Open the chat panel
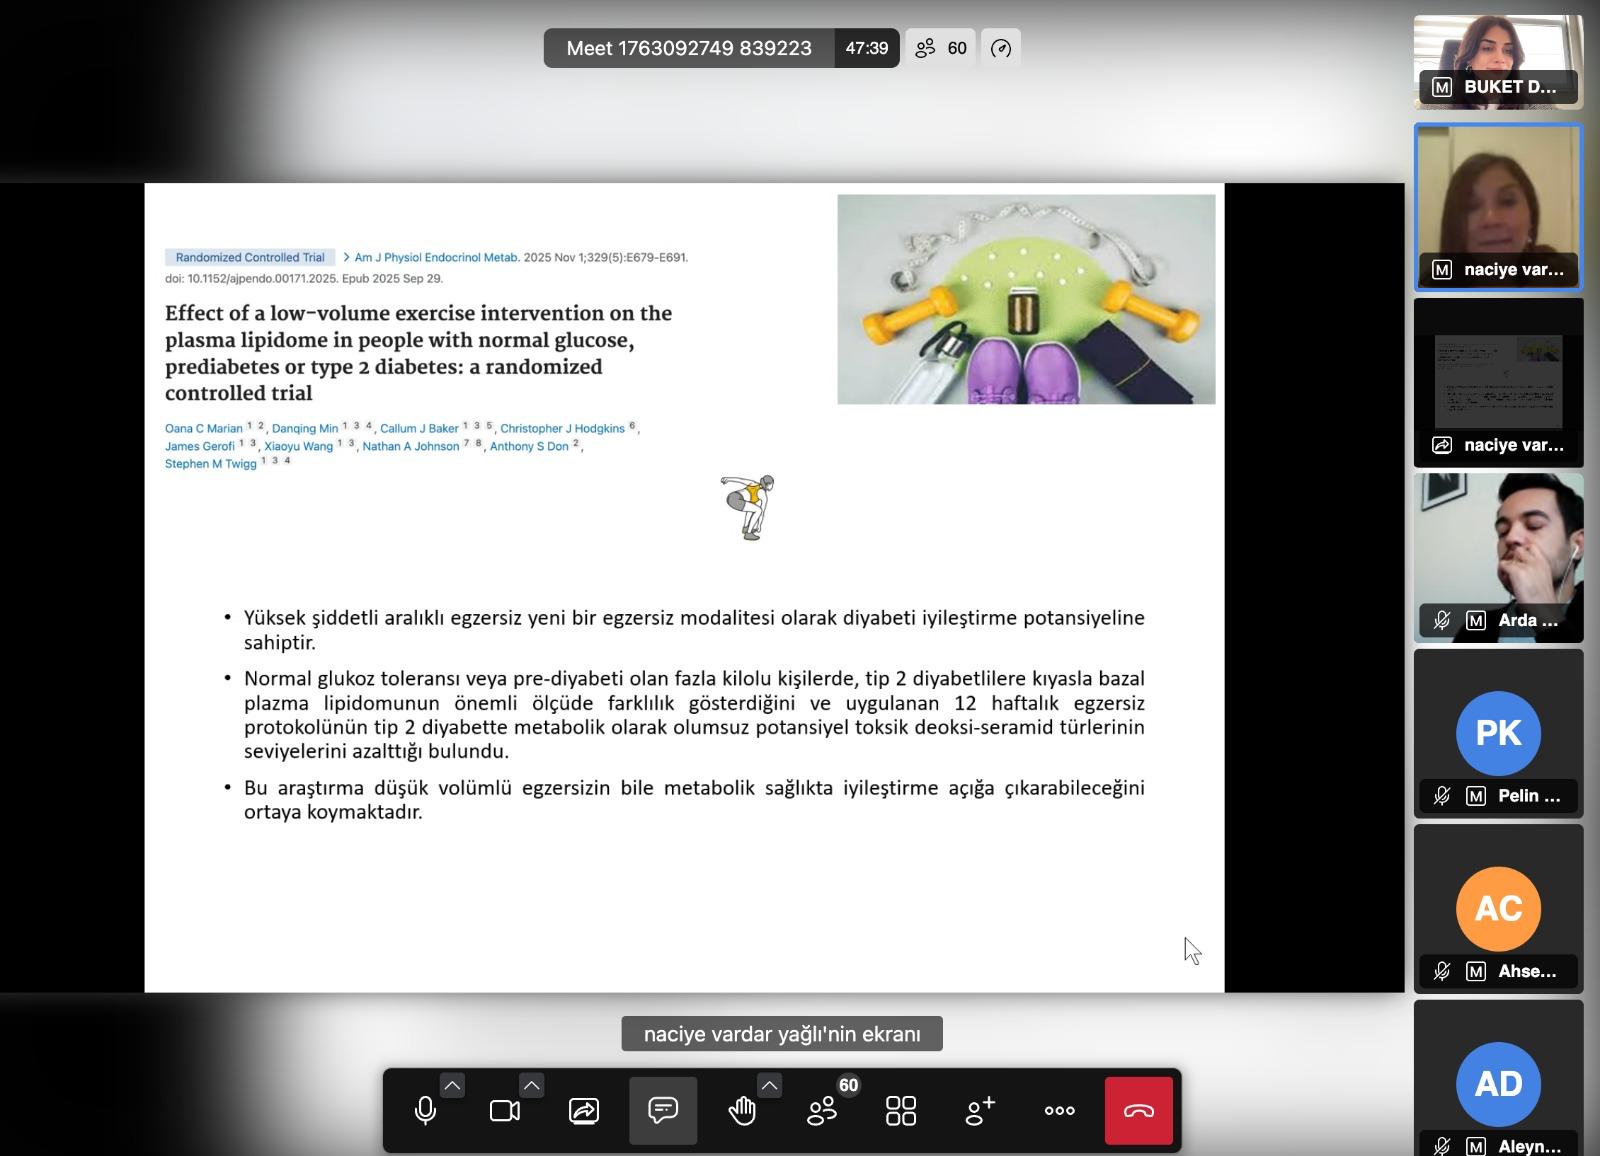This screenshot has width=1600, height=1156. pyautogui.click(x=663, y=1110)
